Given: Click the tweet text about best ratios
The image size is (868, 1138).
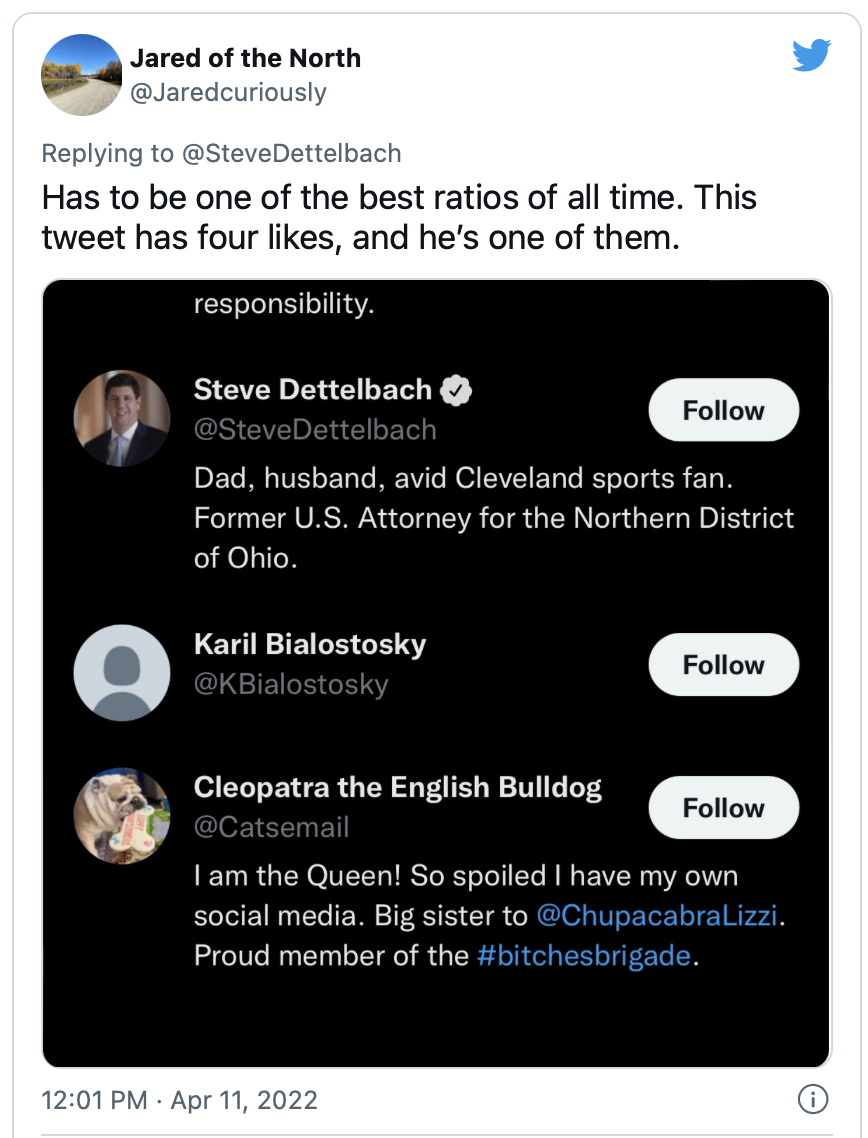Looking at the screenshot, I should click(400, 217).
